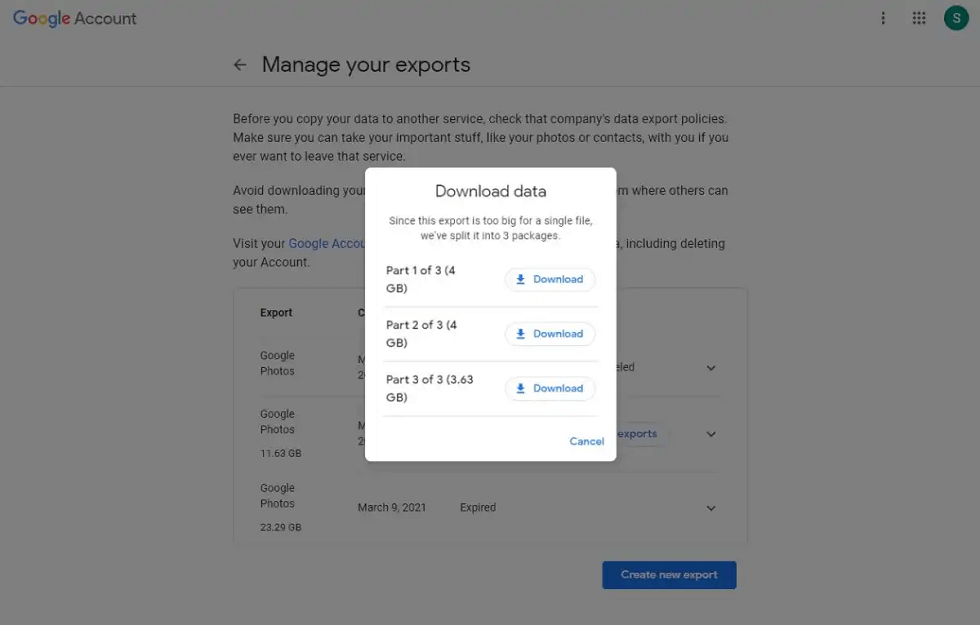Image resolution: width=980 pixels, height=625 pixels.
Task: Open the three-dot overflow menu
Action: pyautogui.click(x=883, y=18)
